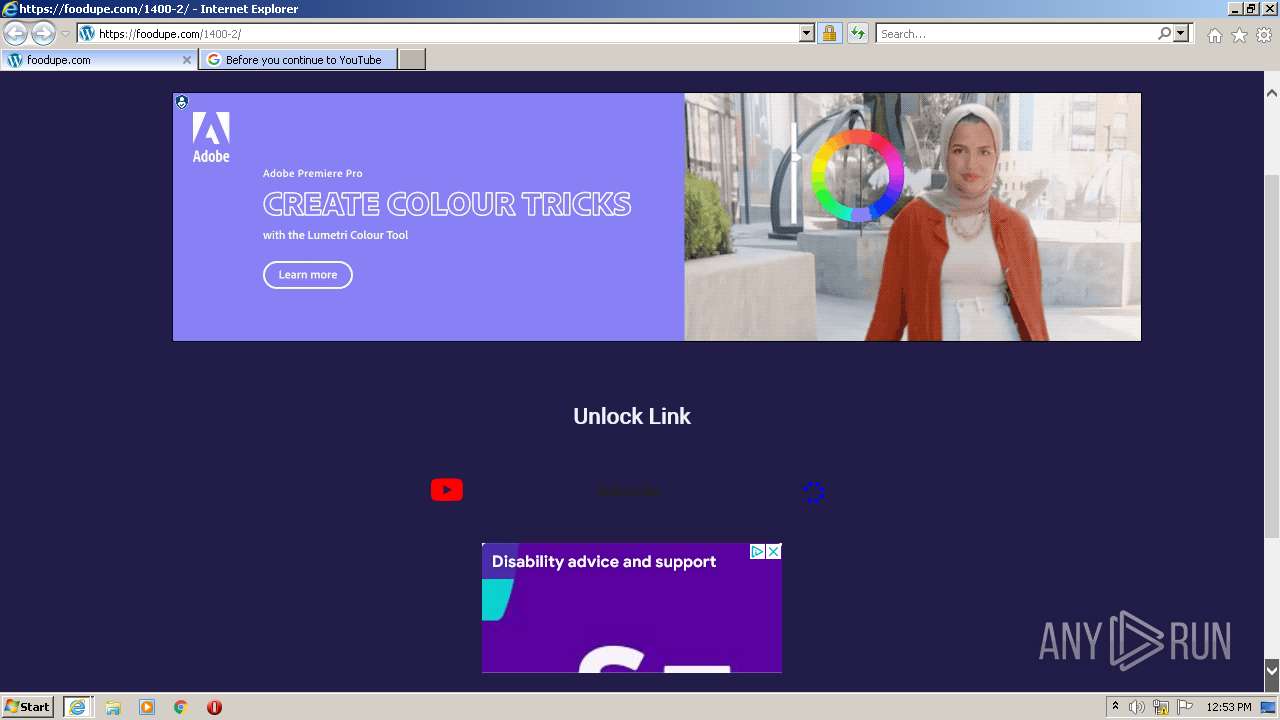Close the foodupe.com tab
Screen dimensions: 1280x720
click(186, 60)
